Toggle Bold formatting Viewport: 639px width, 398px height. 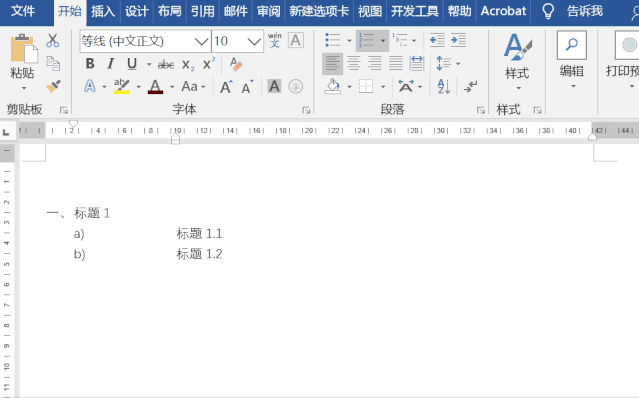[90, 64]
